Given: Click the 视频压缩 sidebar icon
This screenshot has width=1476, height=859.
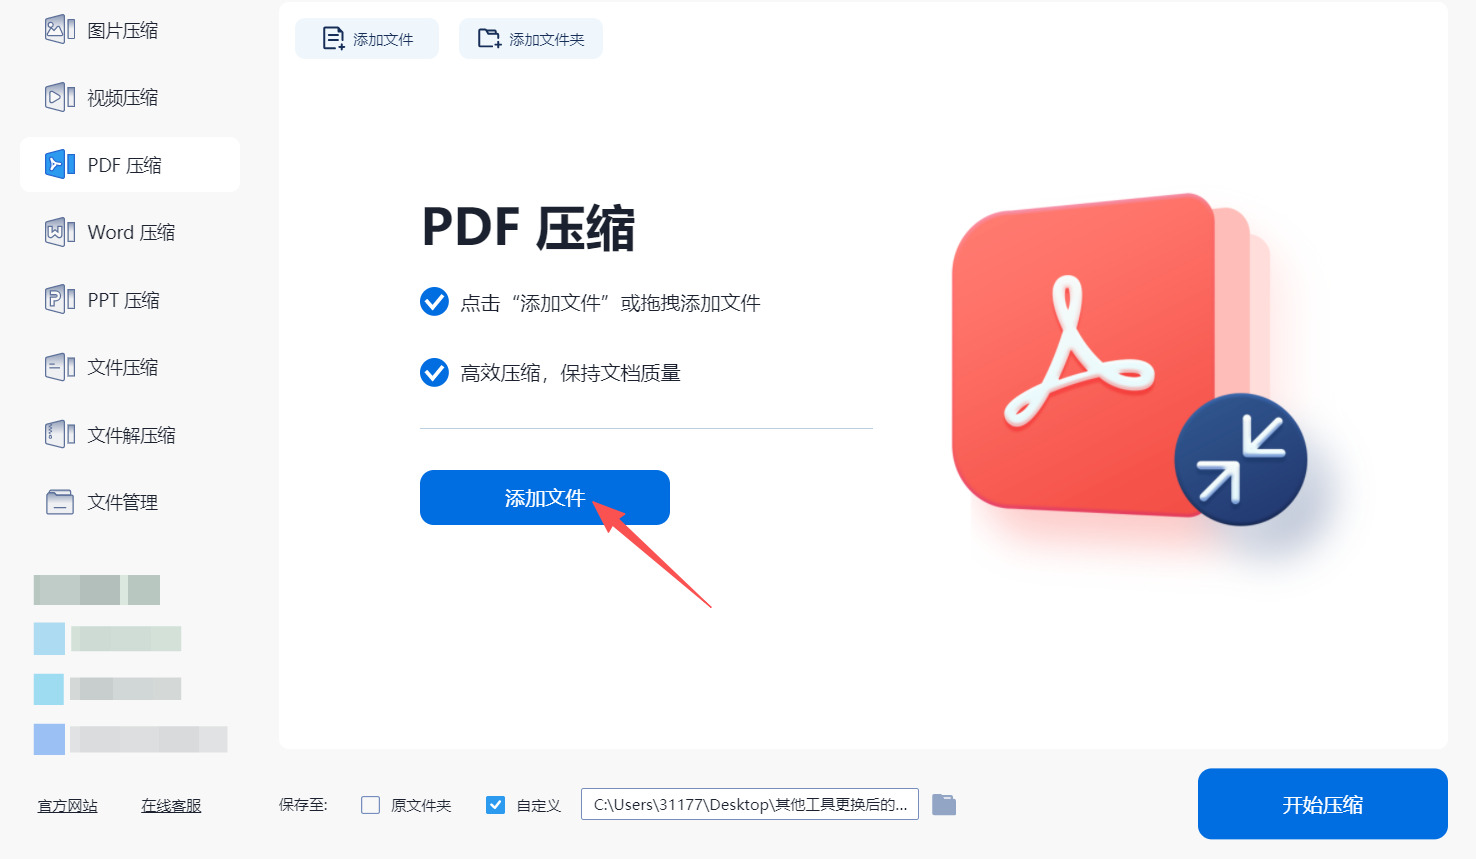Looking at the screenshot, I should point(60,97).
